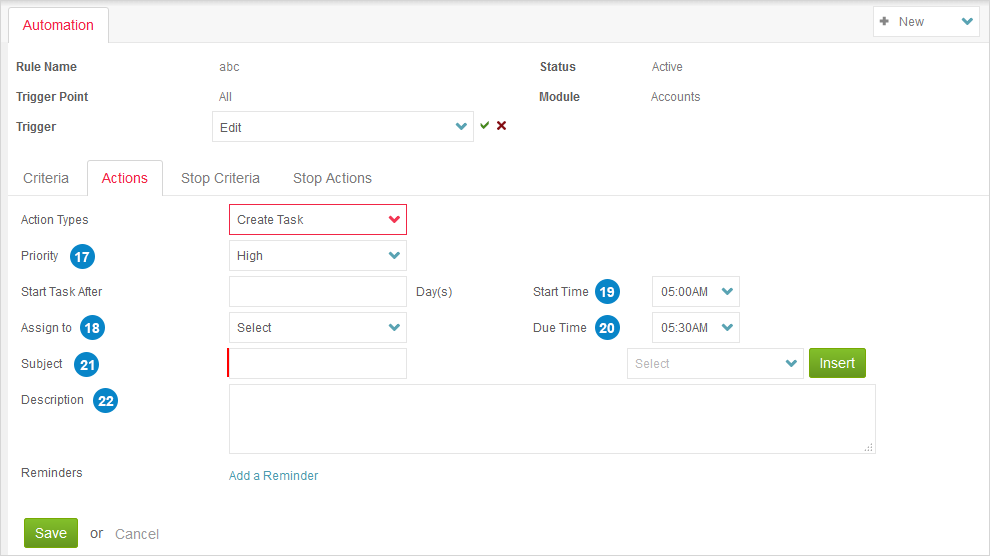The height and width of the screenshot is (556, 990).
Task: Click the Module value Accounts
Action: click(676, 97)
